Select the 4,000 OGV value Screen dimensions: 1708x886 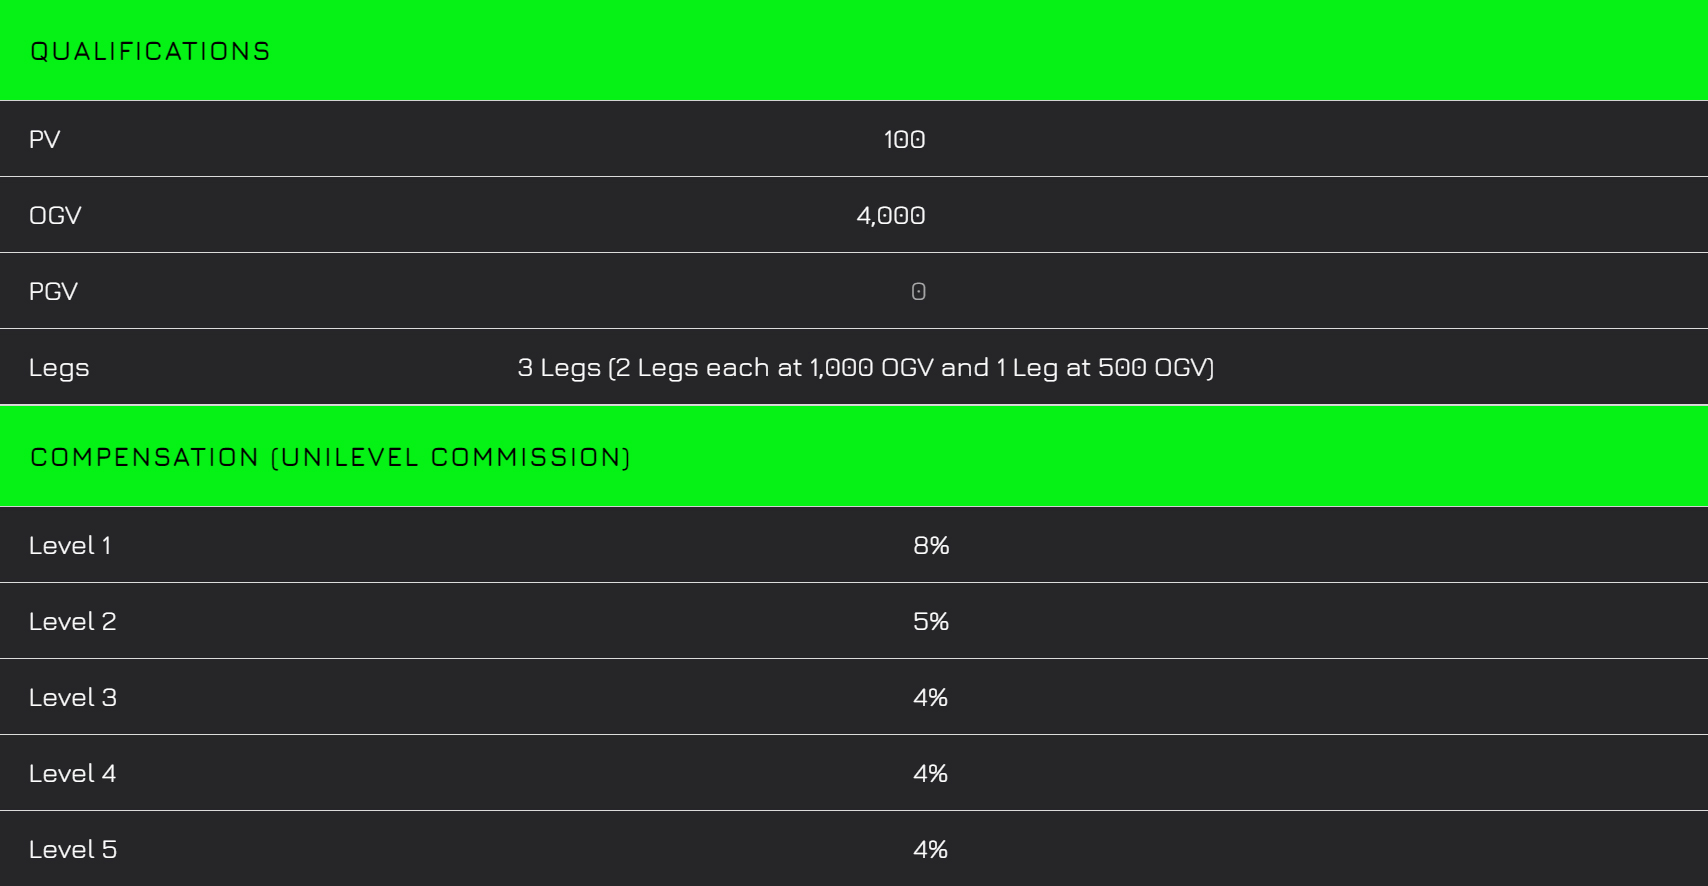[x=890, y=215]
